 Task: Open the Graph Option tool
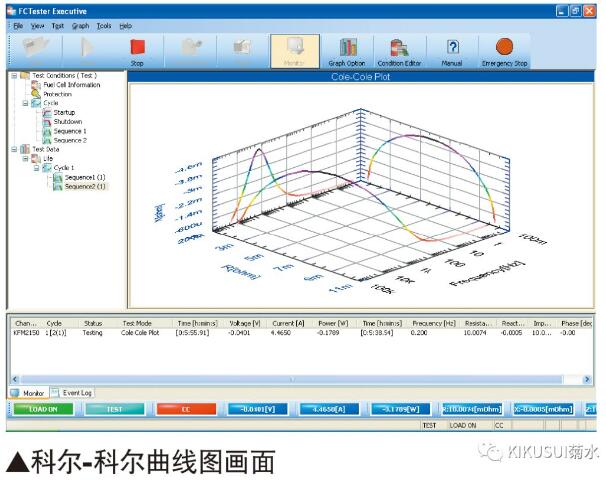[x=347, y=51]
